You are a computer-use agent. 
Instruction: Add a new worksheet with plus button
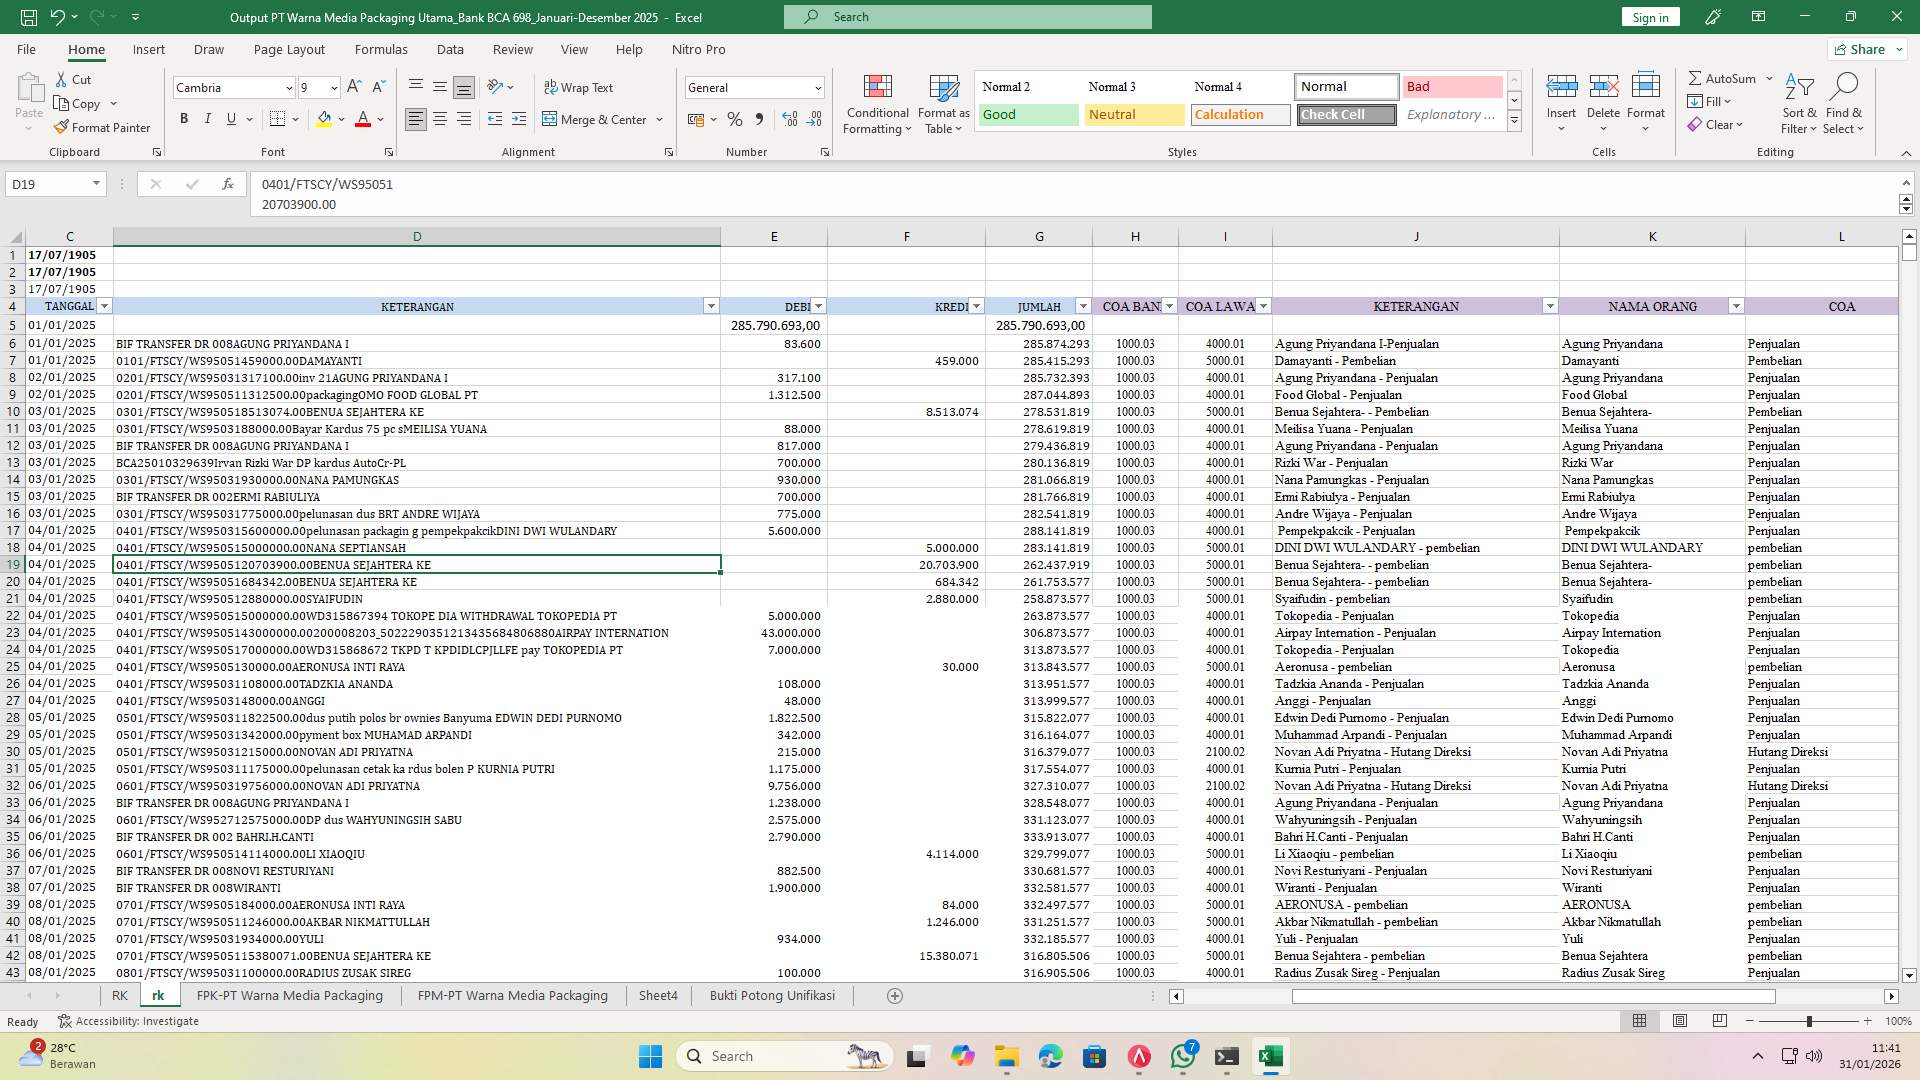895,995
